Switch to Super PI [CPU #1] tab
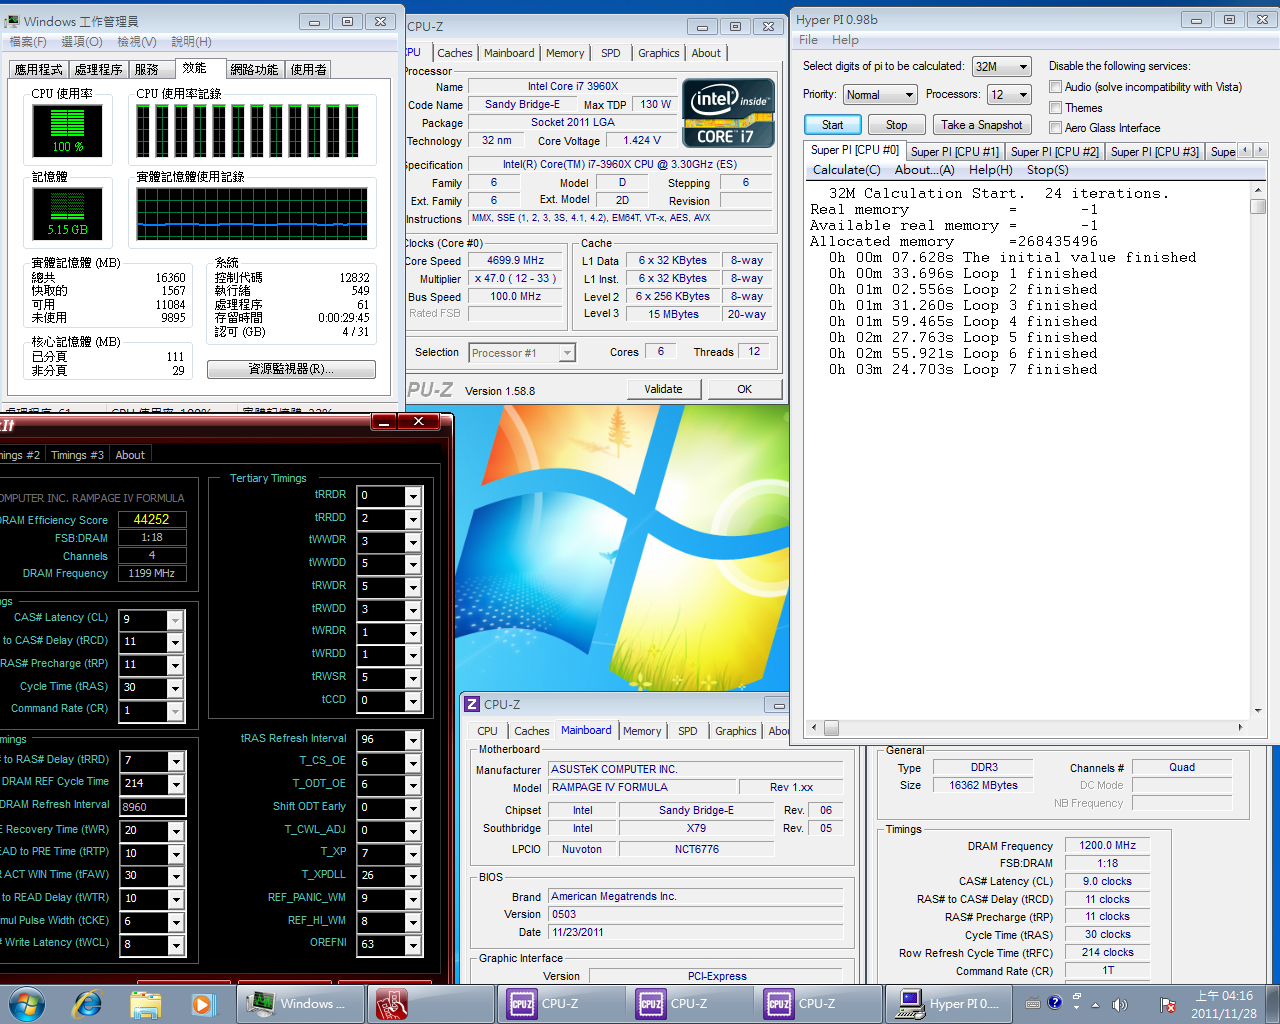 click(954, 152)
